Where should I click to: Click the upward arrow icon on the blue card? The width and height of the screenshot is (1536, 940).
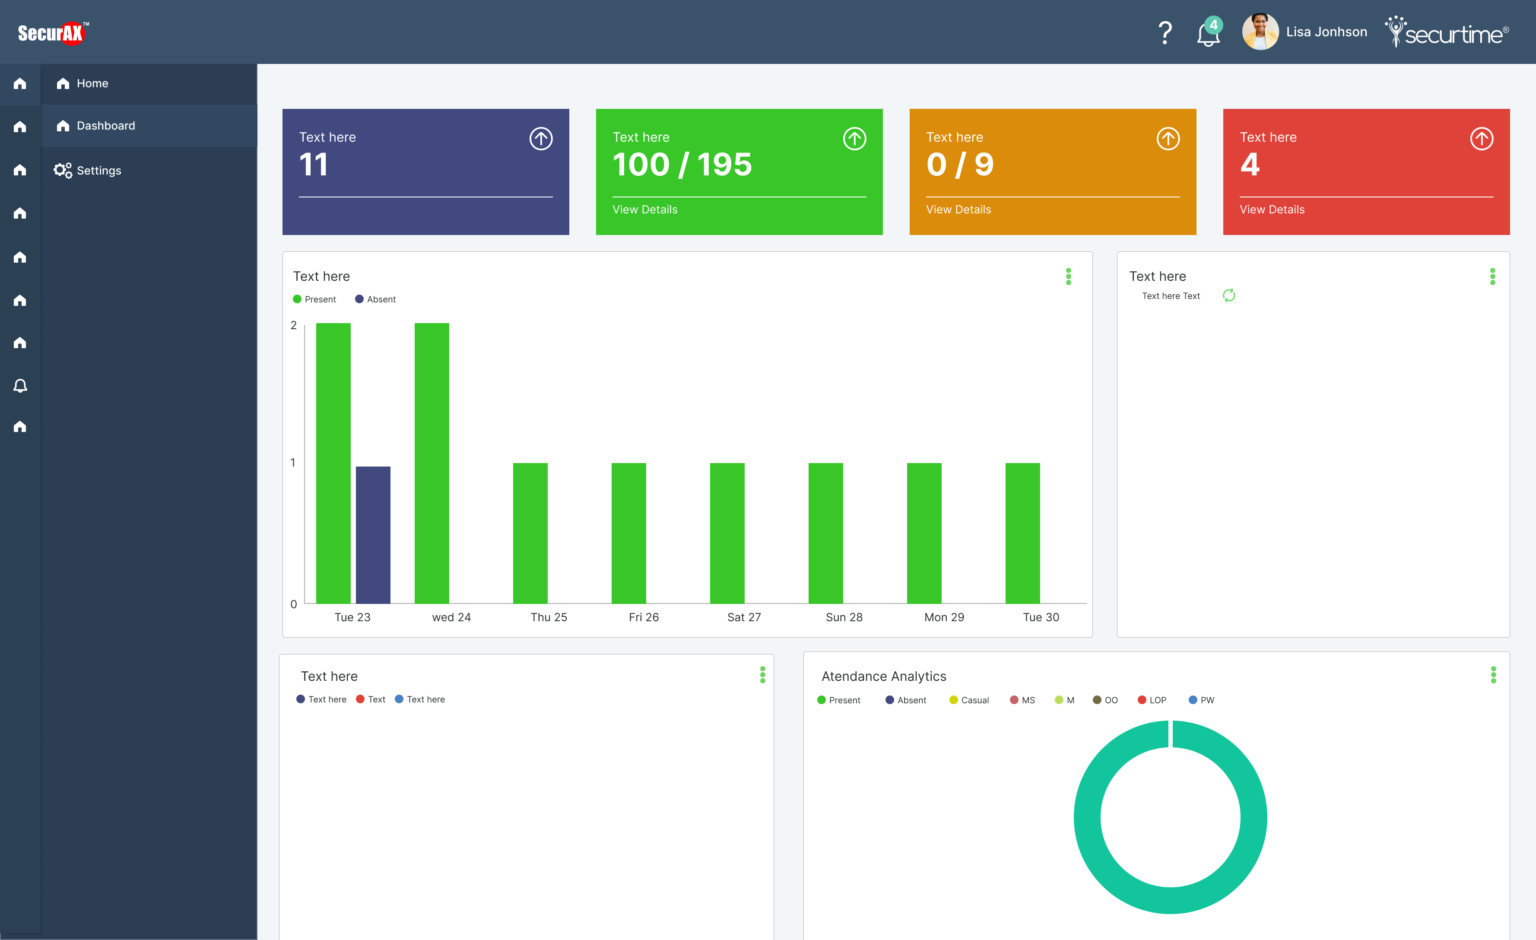[x=541, y=138]
